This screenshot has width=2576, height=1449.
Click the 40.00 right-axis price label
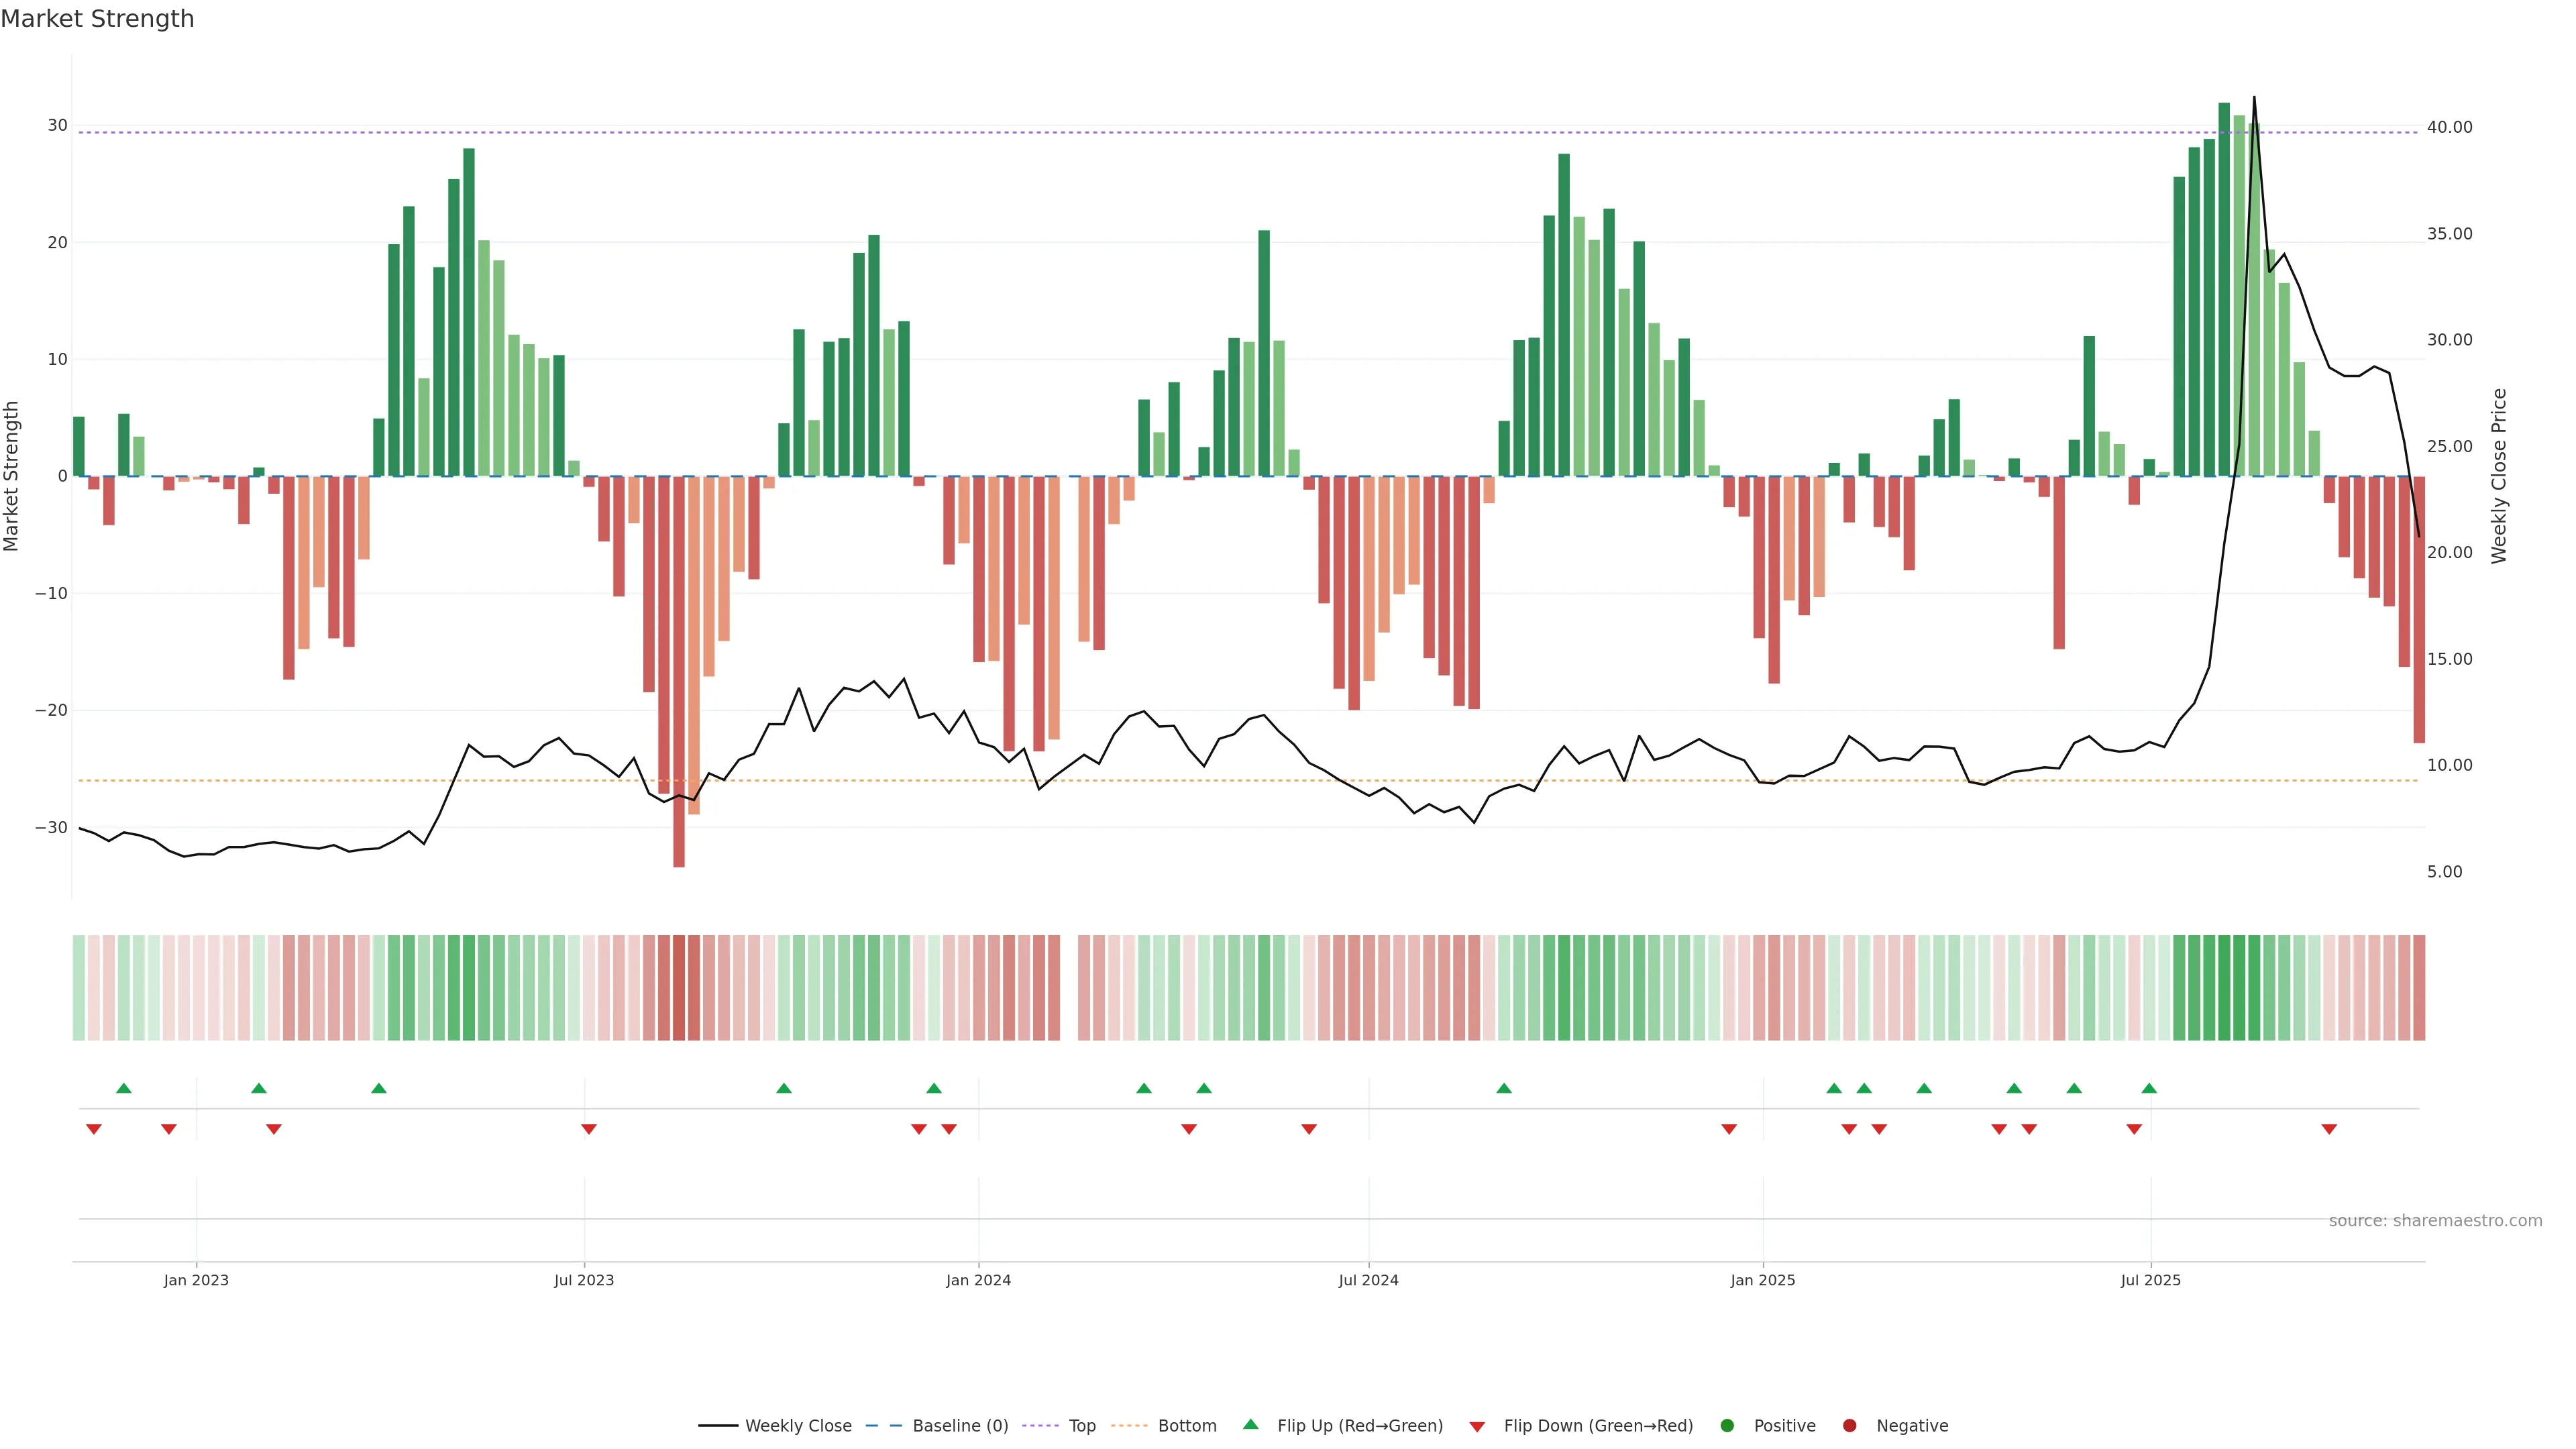point(2449,127)
